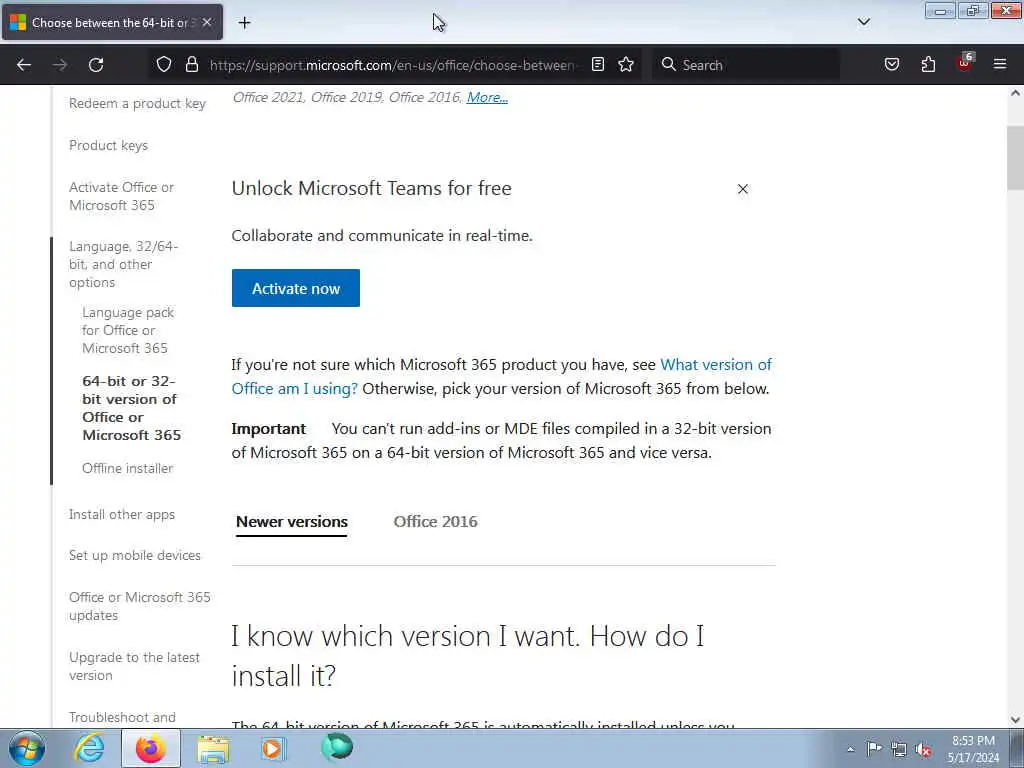This screenshot has height=768, width=1024.
Task: Open 'Activate Office or Microsoft 365' sidebar link
Action: [121, 196]
